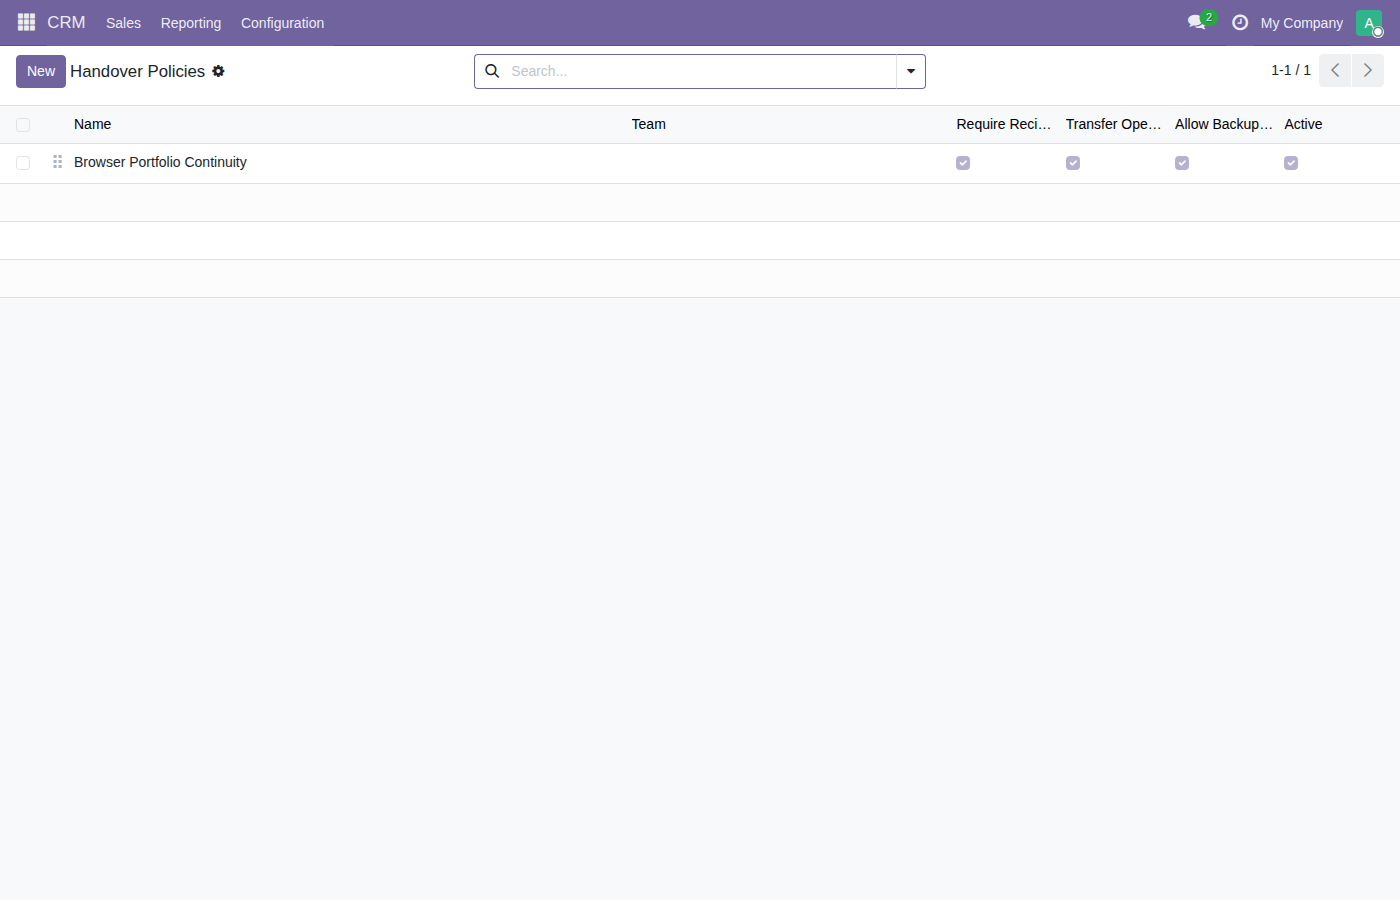Sort by the Require Reci… column header
This screenshot has height=900, width=1400.
pos(1004,124)
